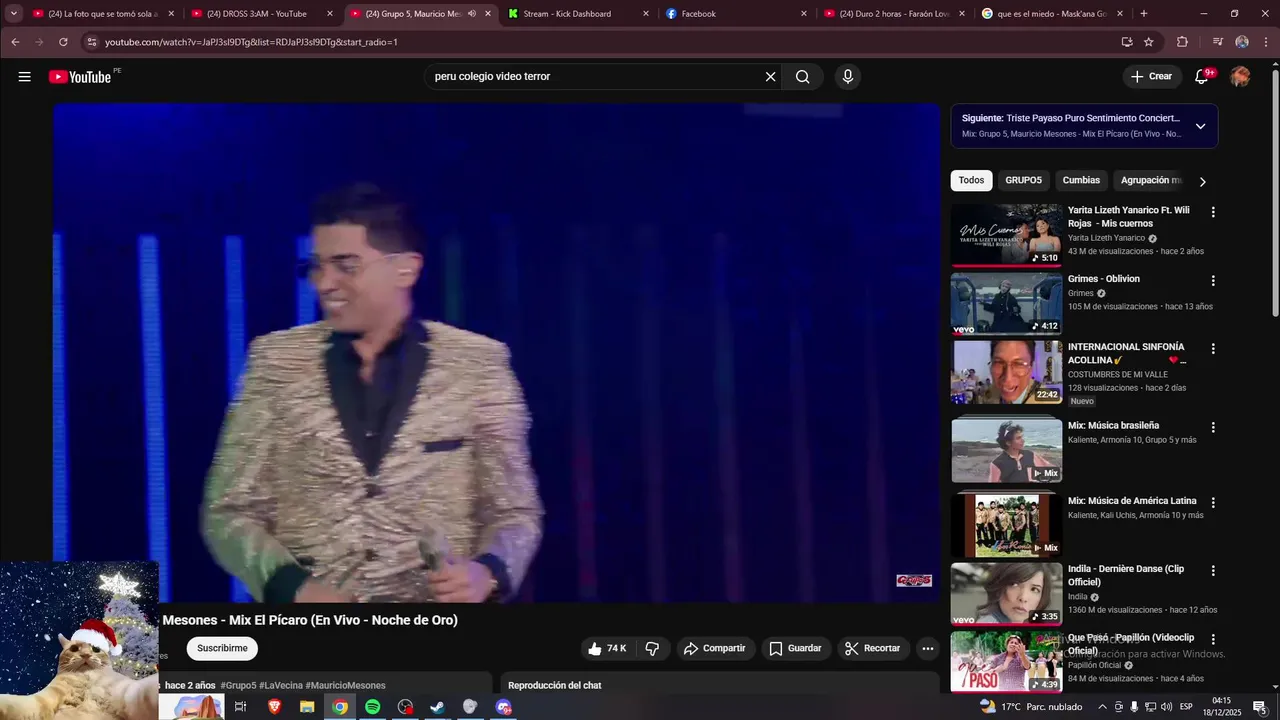The height and width of the screenshot is (720, 1280).
Task: Click the Guardar save button
Action: 795,648
